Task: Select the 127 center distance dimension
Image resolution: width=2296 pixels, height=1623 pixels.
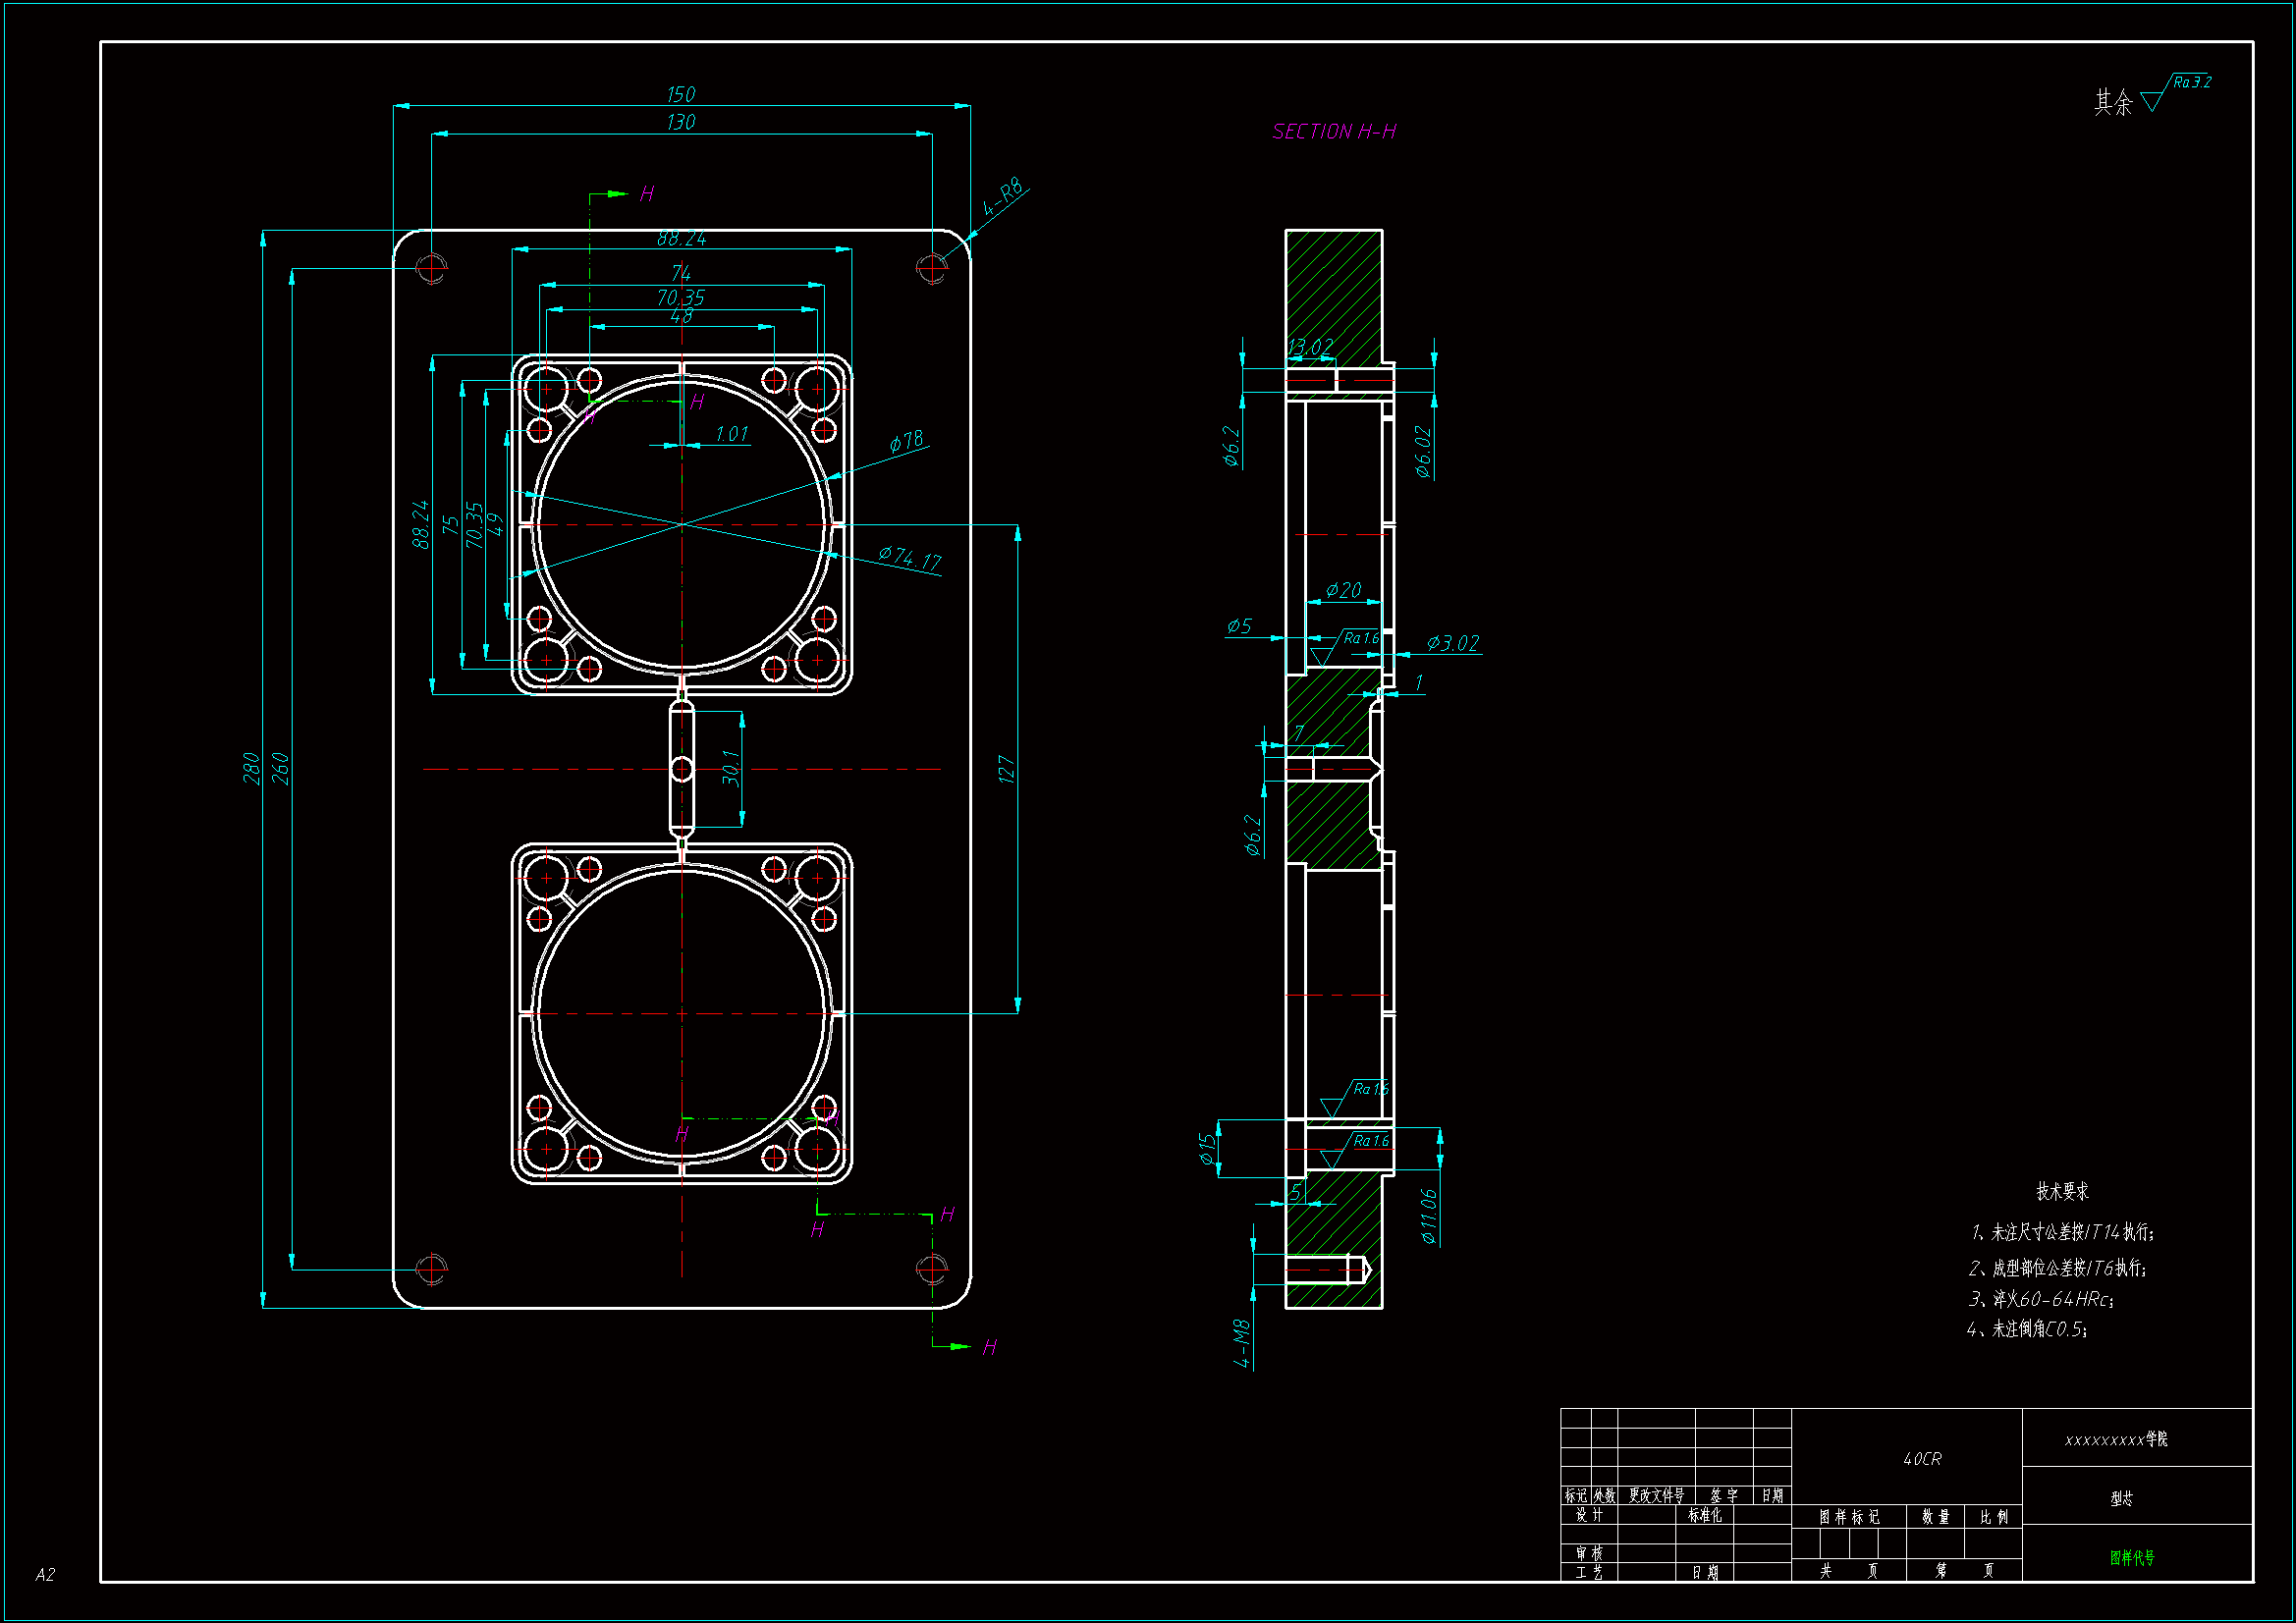Action: (x=1006, y=769)
